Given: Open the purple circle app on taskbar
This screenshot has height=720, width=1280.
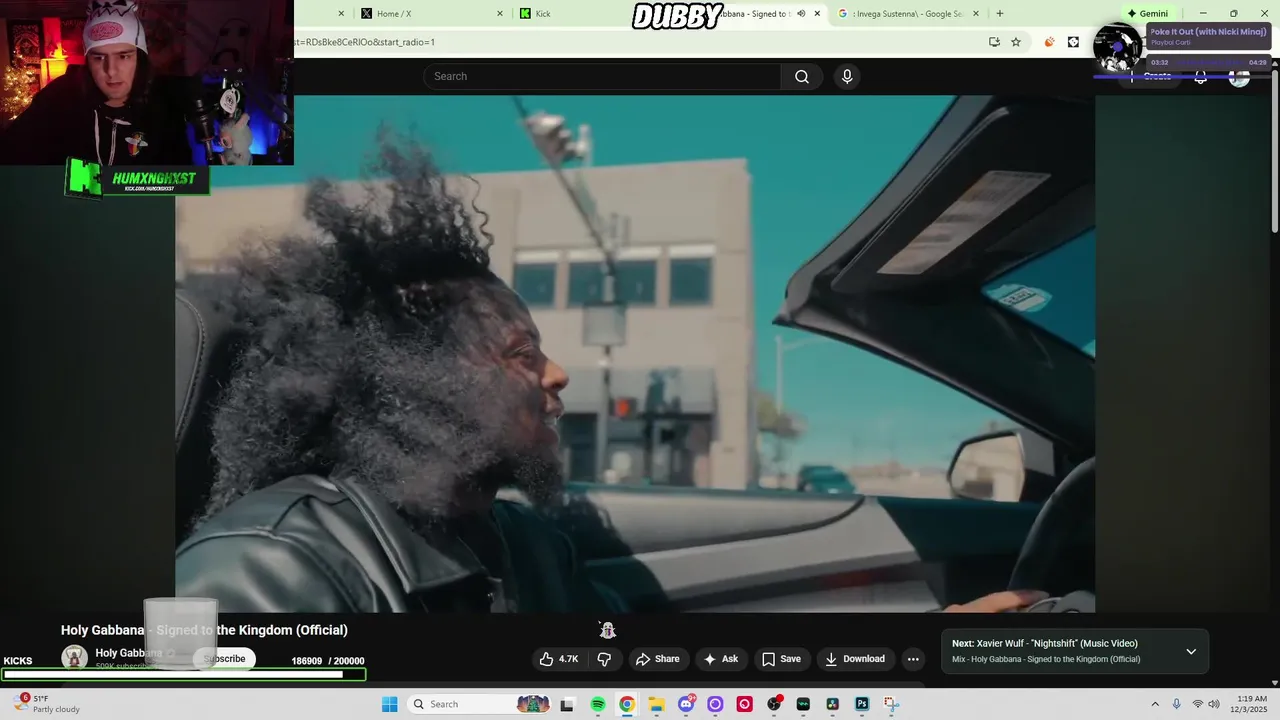Looking at the screenshot, I should pos(715,704).
